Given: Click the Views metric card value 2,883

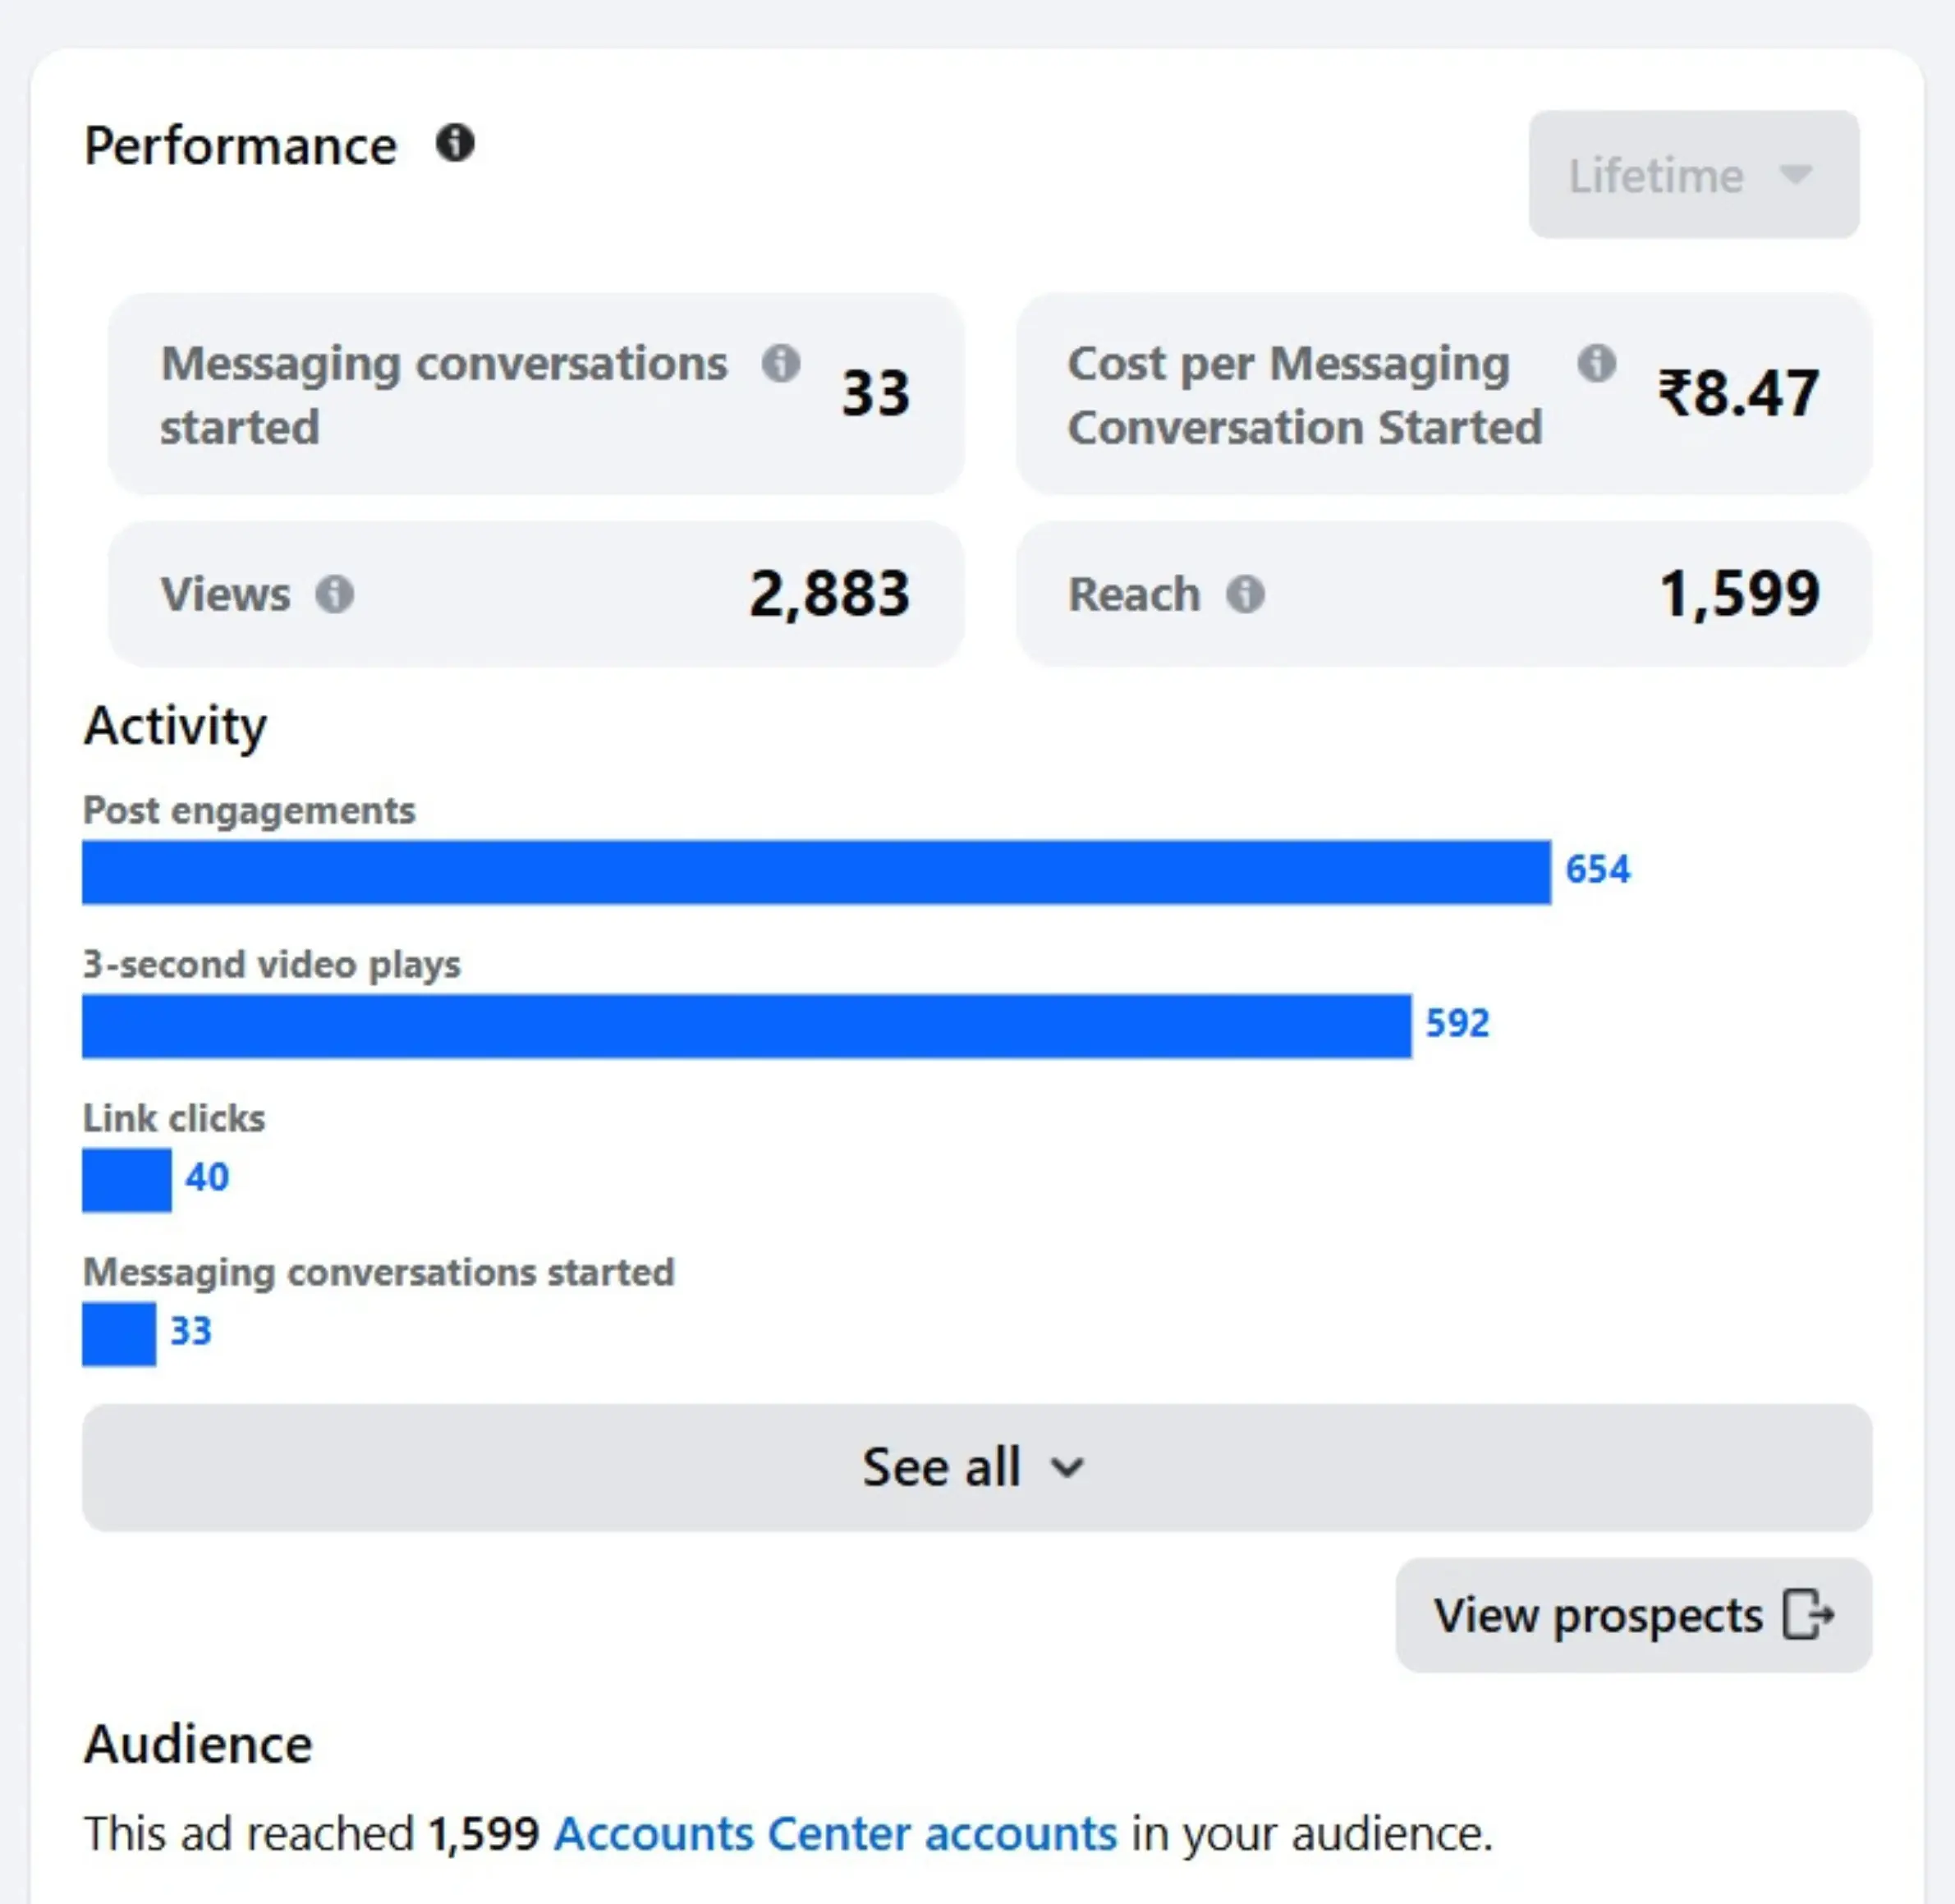Looking at the screenshot, I should click(829, 594).
